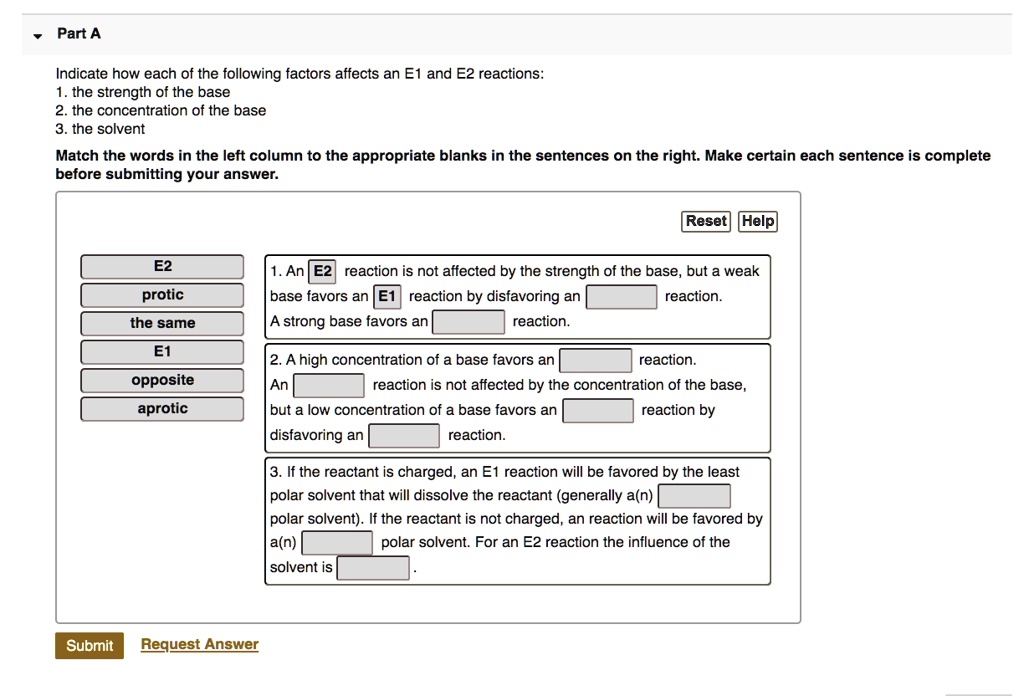Click blank after 'low concentration of a base favors an'
The width and height of the screenshot is (1024, 696).
(598, 409)
